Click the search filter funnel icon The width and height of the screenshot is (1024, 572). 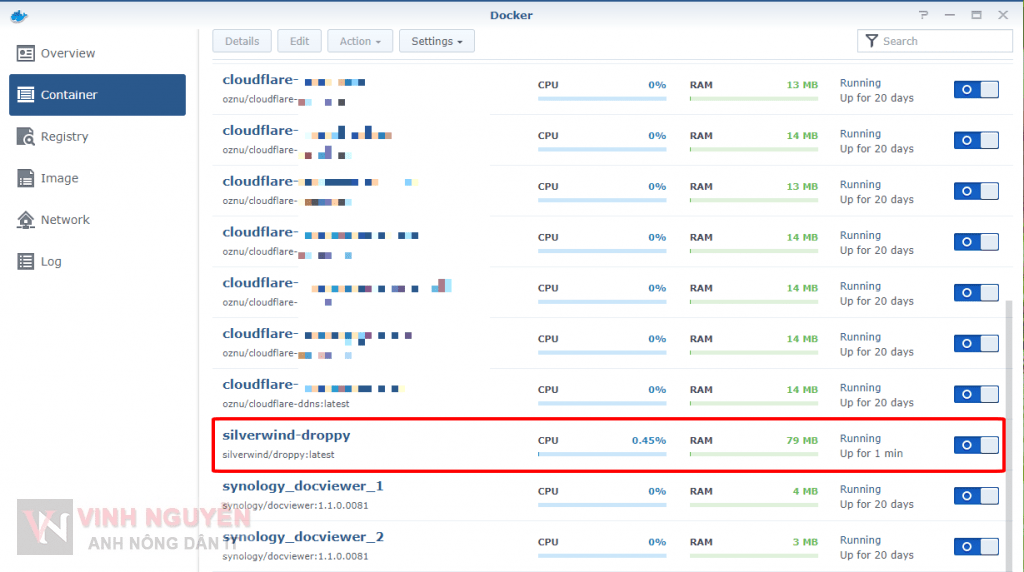(x=872, y=41)
